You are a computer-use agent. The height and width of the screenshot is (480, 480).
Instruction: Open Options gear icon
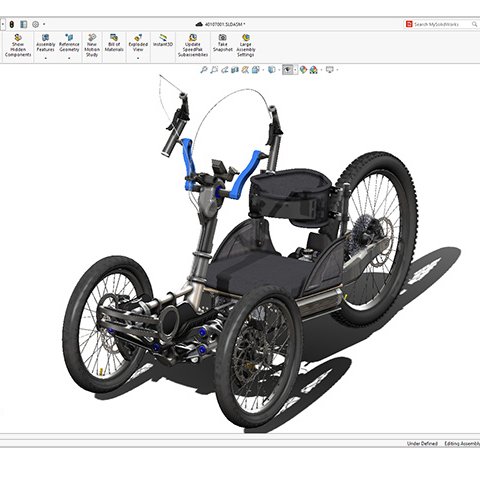(x=36, y=24)
